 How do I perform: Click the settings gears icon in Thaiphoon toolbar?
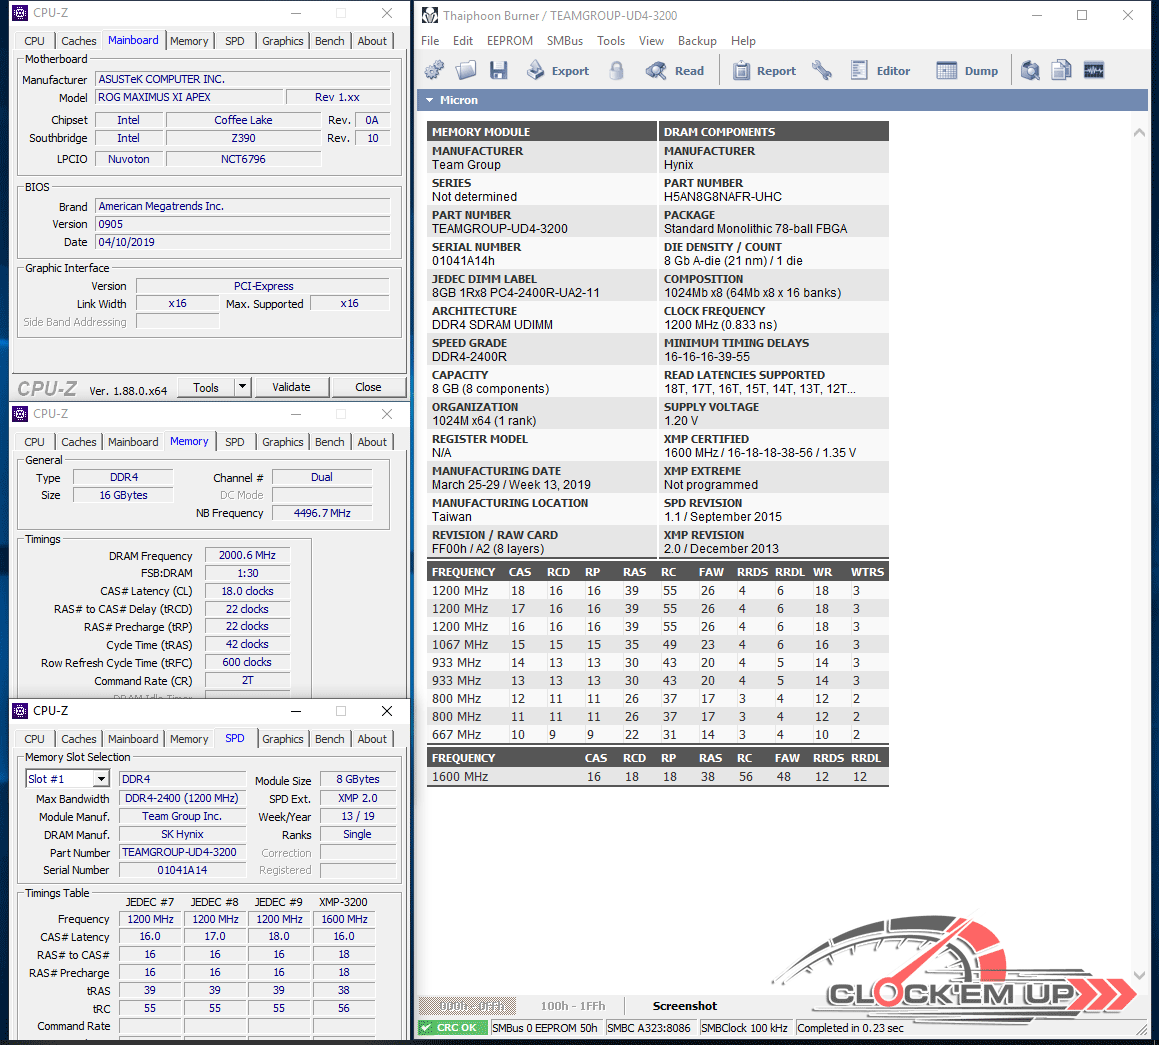tap(434, 70)
